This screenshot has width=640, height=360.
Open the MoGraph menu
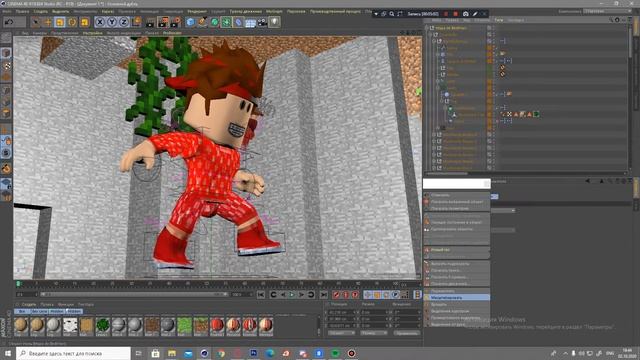click(274, 11)
